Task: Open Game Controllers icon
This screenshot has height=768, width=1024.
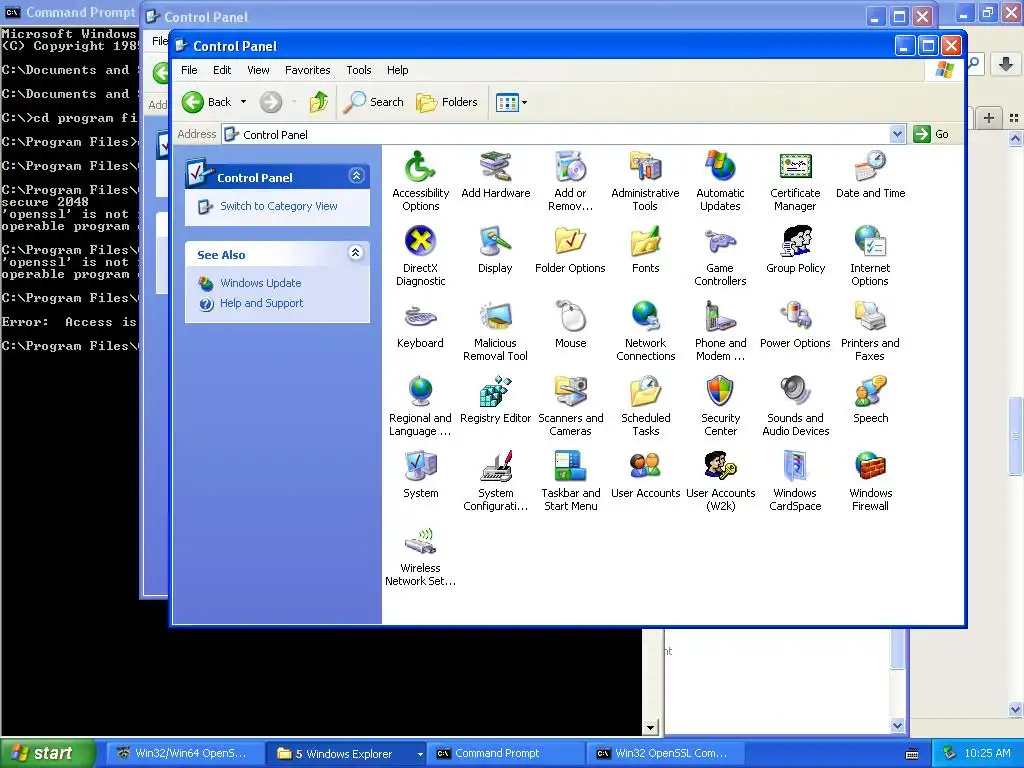Action: tap(720, 257)
